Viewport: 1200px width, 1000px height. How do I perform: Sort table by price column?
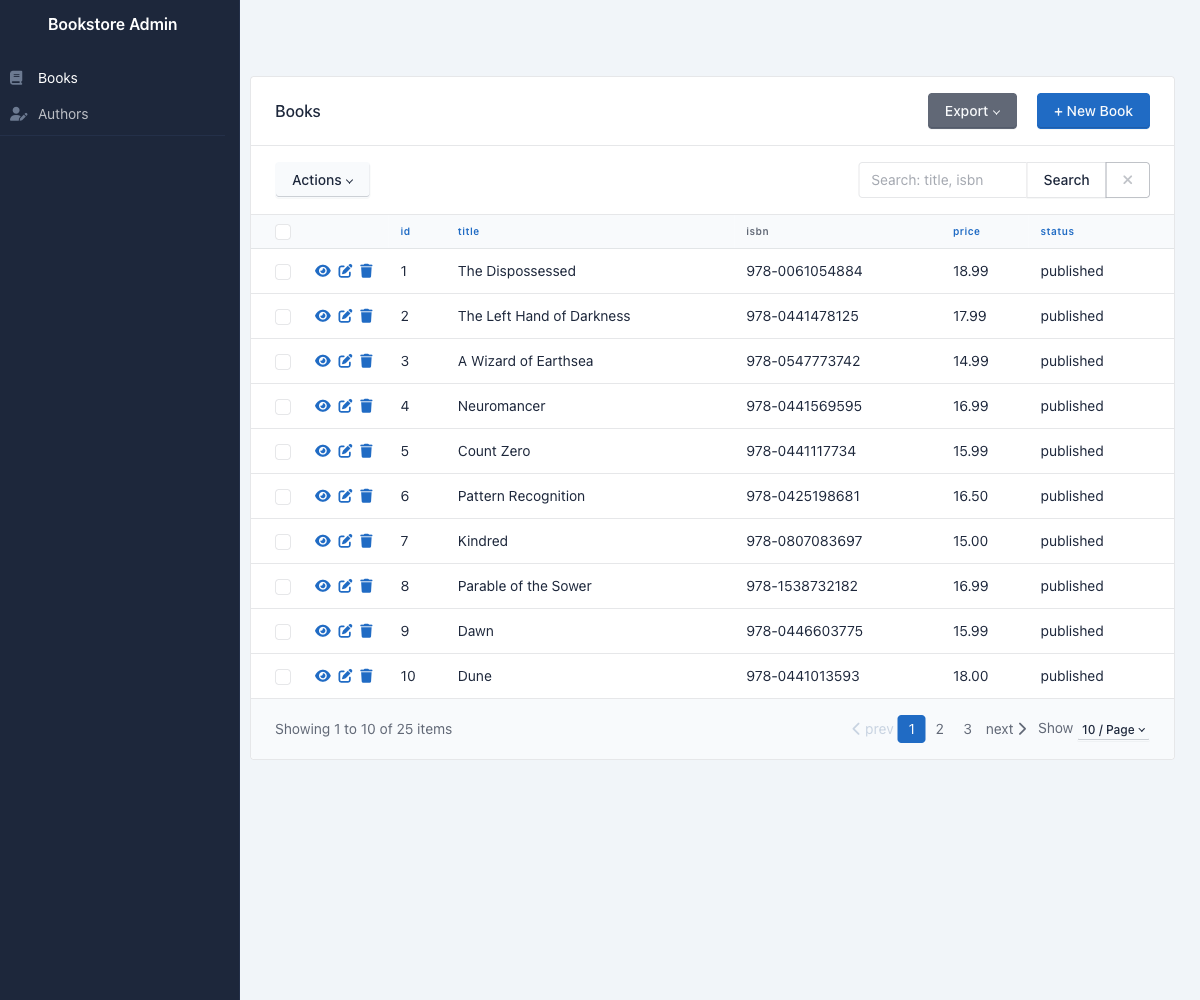tap(966, 231)
